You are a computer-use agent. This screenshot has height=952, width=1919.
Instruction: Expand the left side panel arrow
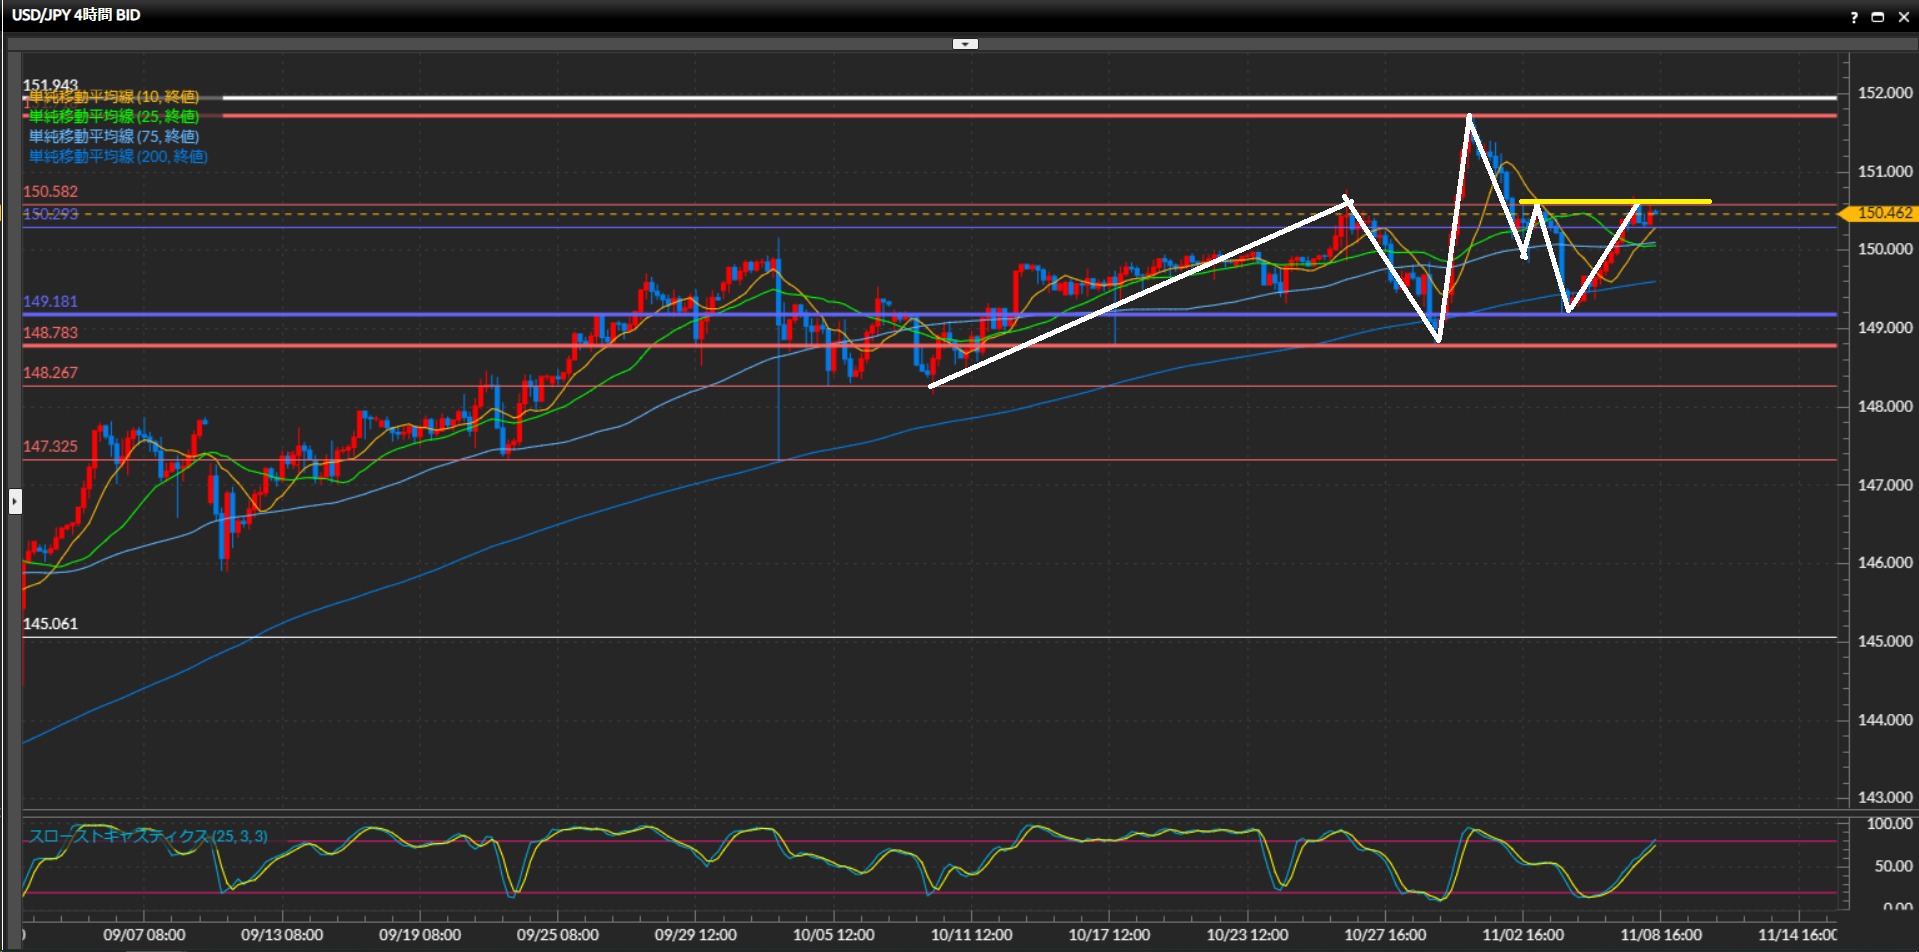pos(15,500)
